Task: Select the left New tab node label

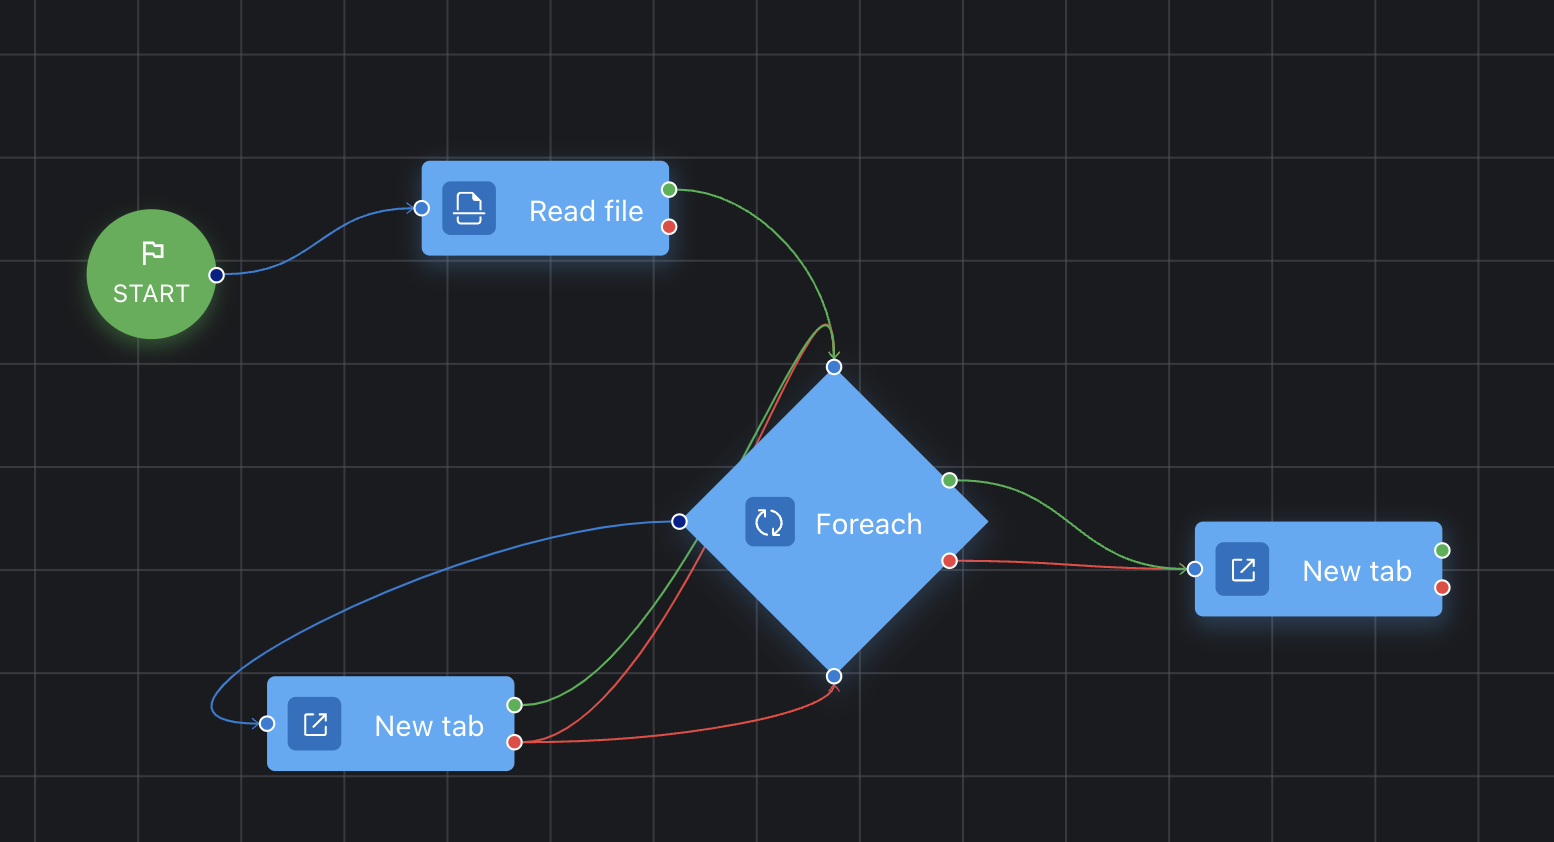Action: point(429,726)
